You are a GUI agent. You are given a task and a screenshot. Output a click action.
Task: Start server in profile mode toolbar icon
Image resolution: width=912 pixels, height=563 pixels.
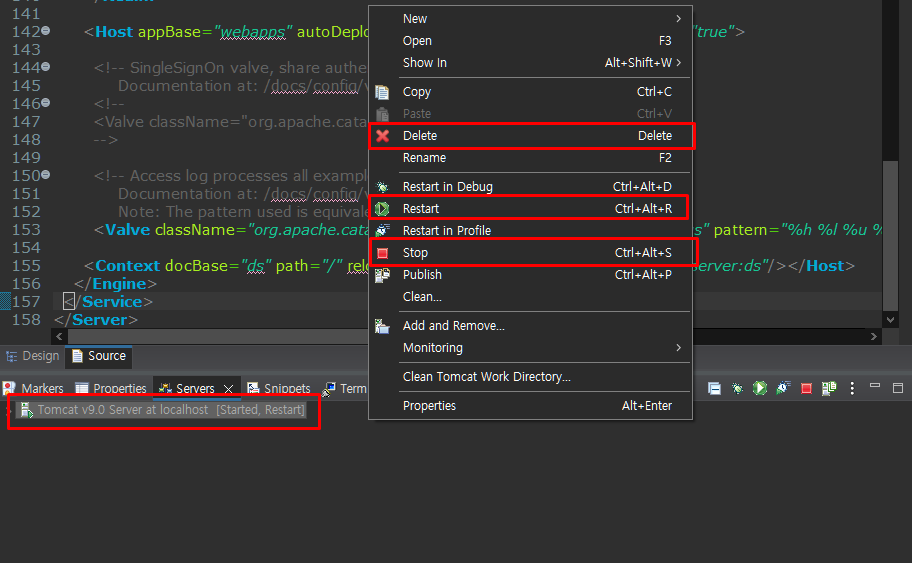pos(783,389)
